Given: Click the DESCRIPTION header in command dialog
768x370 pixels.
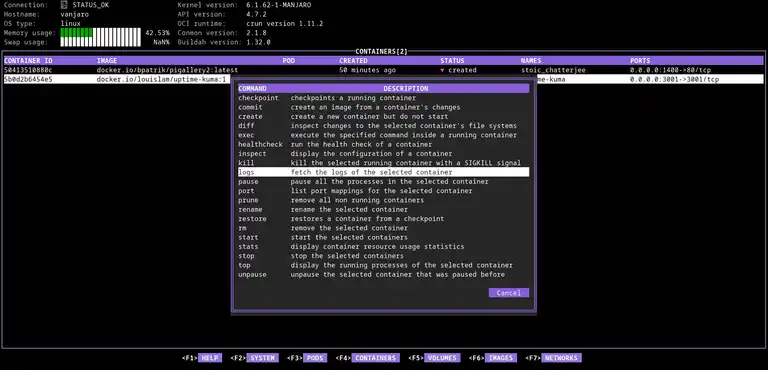Looking at the screenshot, I should 406,89.
